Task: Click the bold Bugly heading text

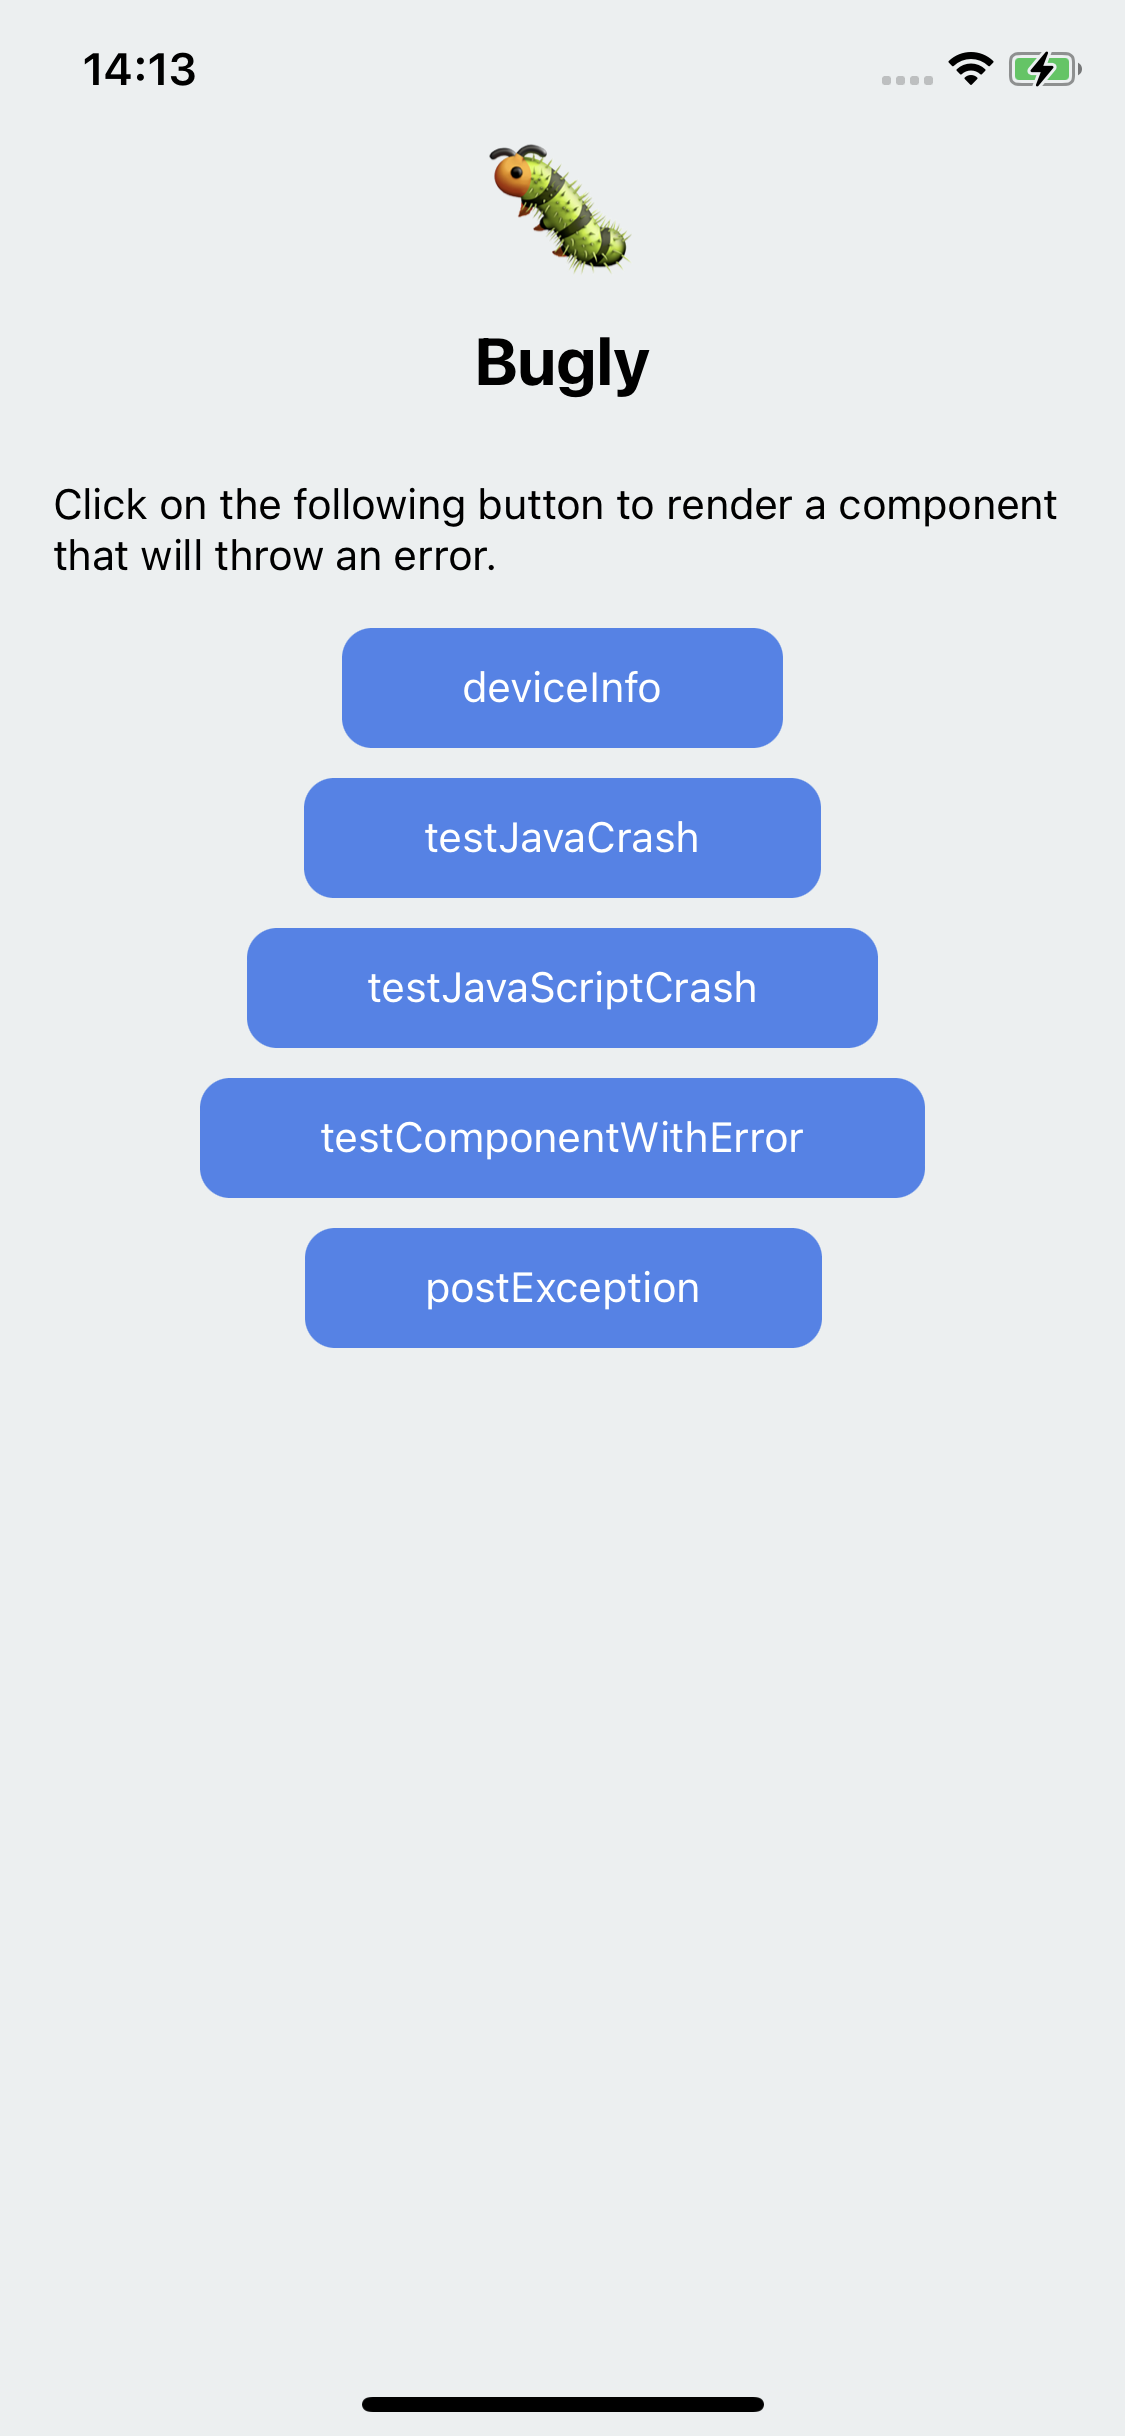Action: 562,363
